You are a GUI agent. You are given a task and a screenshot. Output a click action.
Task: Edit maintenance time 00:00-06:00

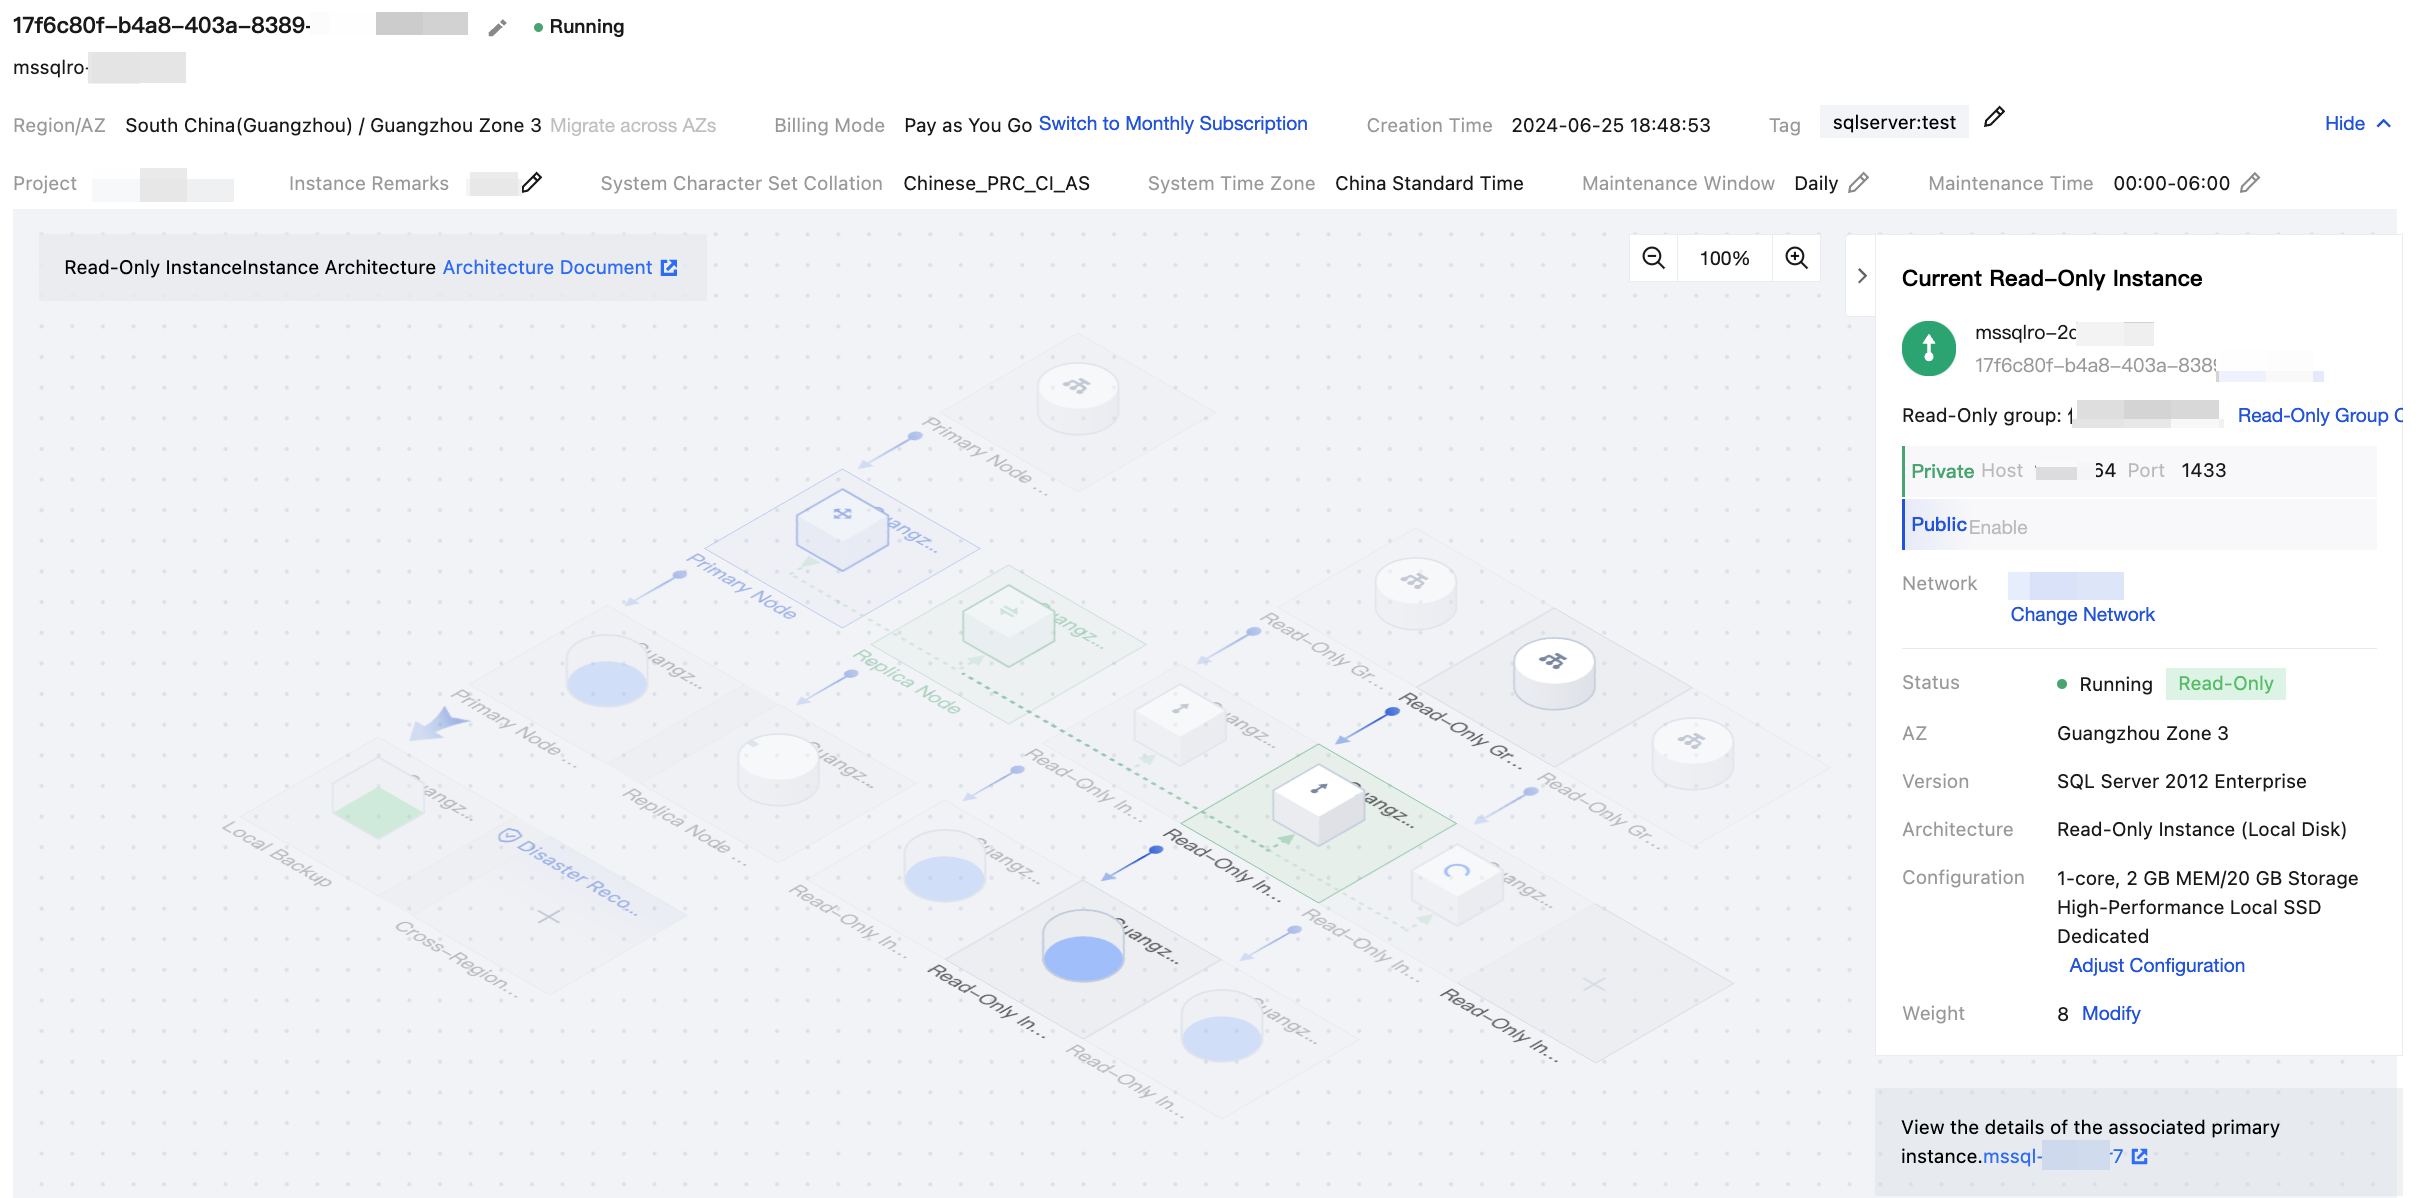click(2249, 183)
